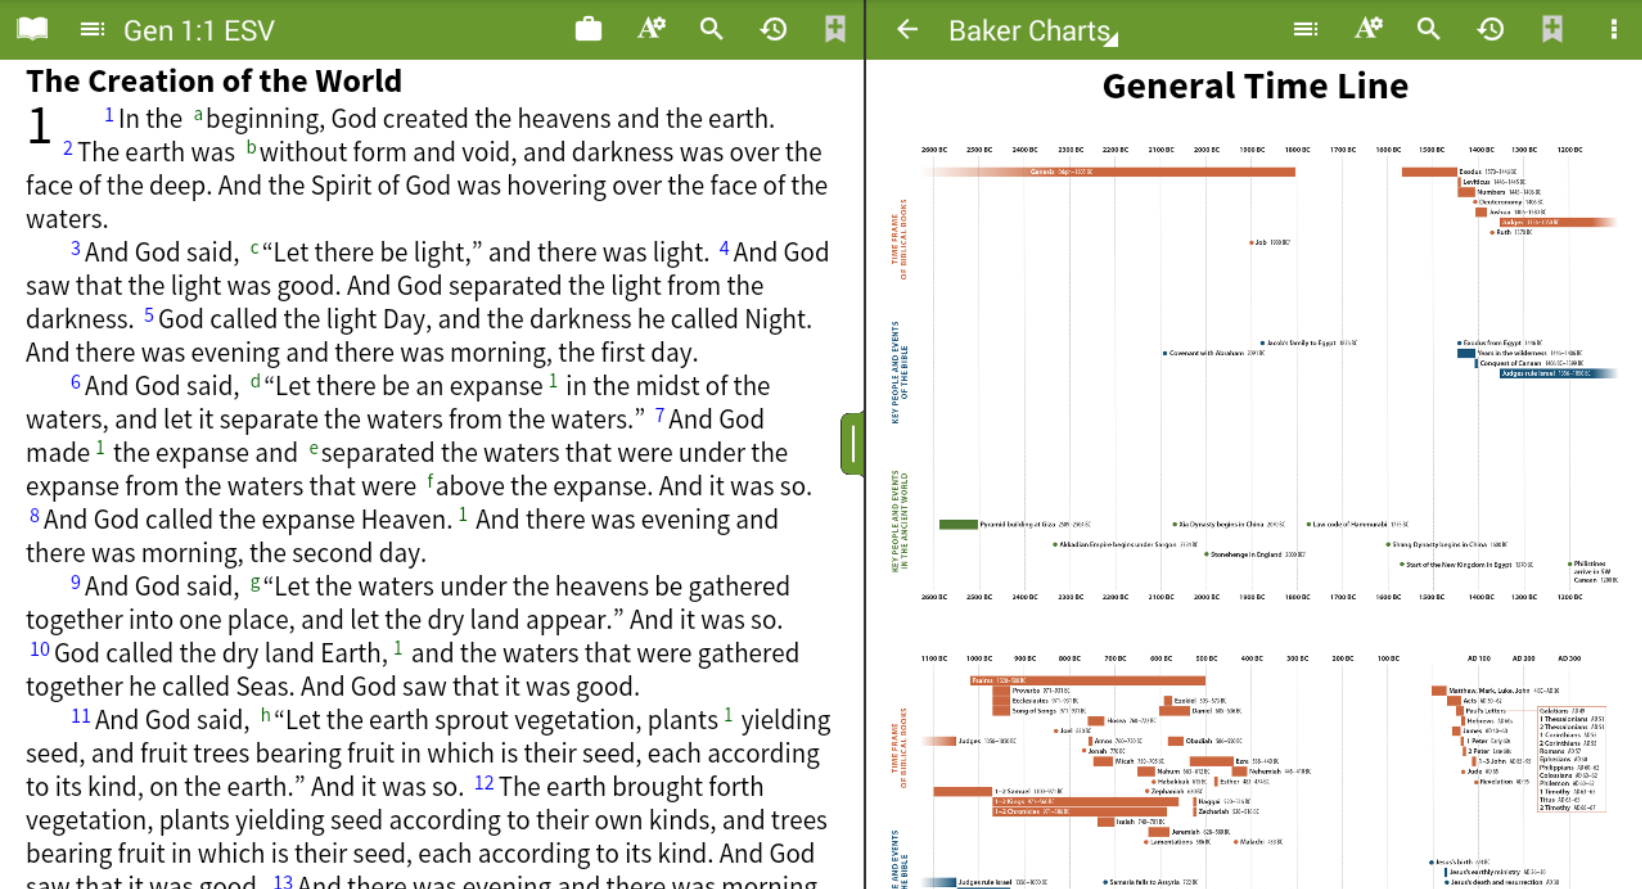This screenshot has height=889, width=1642.
Task: Open text settings in the ESV pane
Action: (651, 29)
